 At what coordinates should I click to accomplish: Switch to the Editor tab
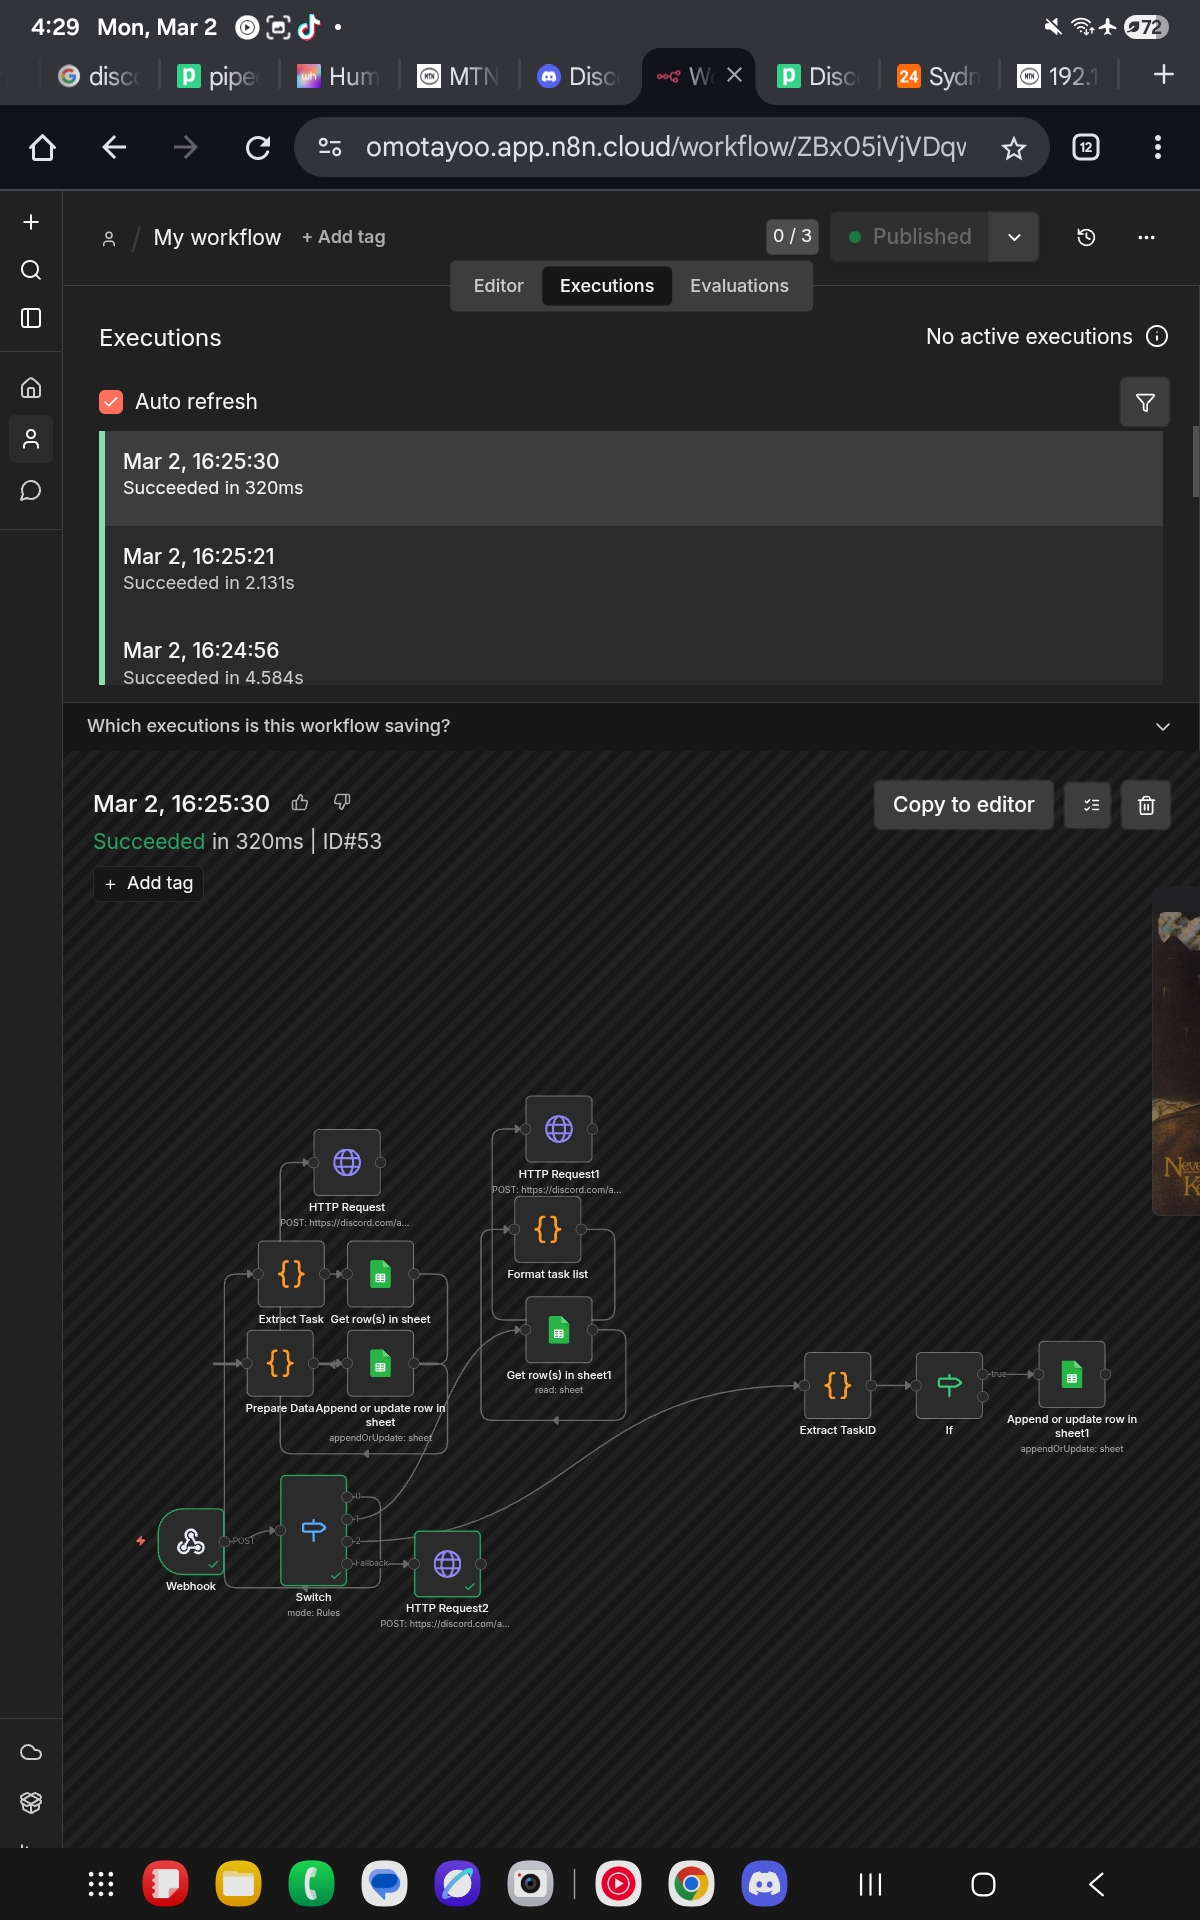point(498,286)
